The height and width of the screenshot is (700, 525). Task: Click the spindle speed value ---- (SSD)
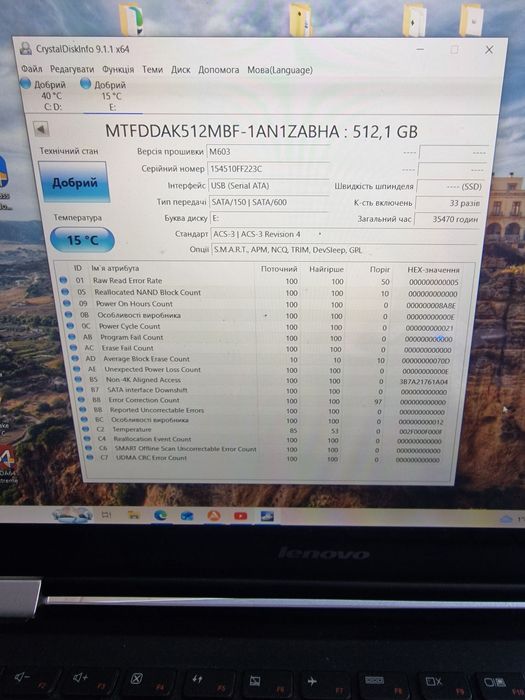click(450, 187)
